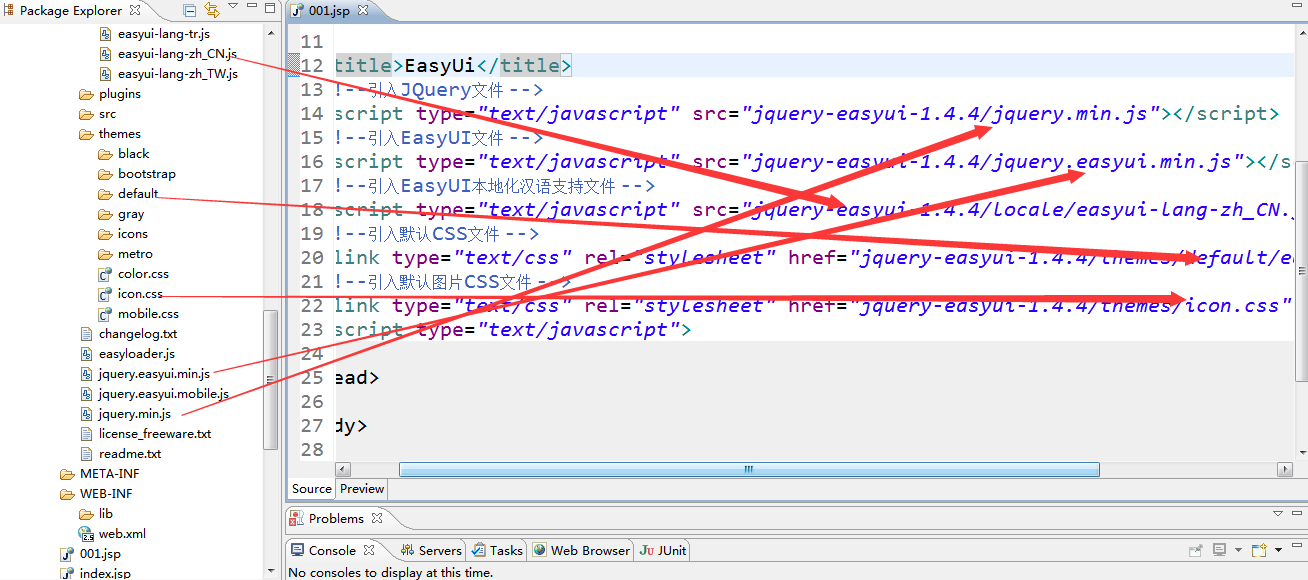Viewport: 1308px width, 580px height.
Task: Click the icon.css href in line 22
Action: tap(1070, 306)
